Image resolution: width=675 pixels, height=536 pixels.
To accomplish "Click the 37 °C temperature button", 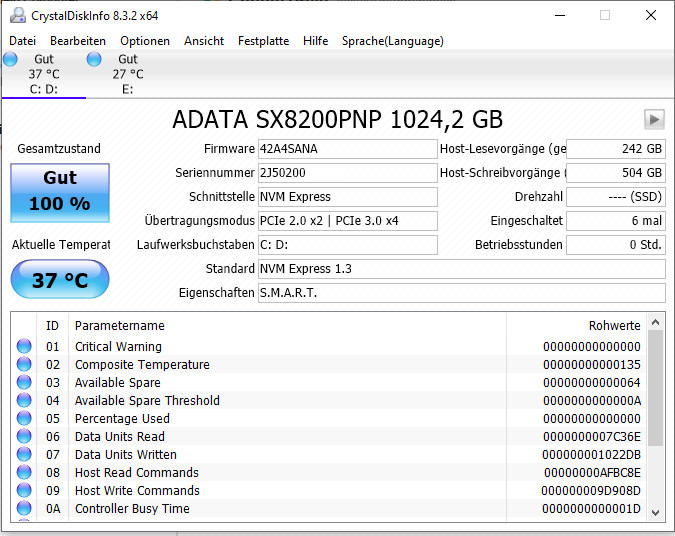I will (60, 279).
